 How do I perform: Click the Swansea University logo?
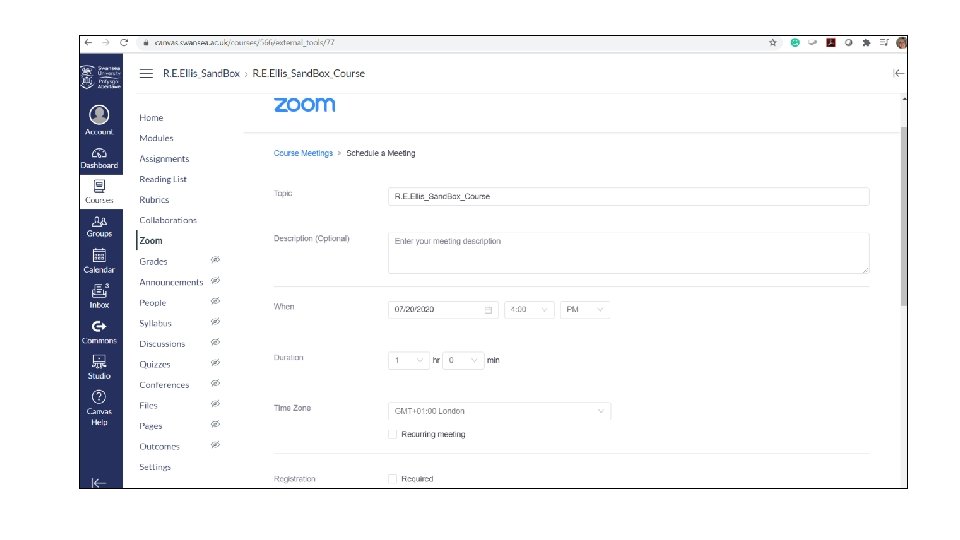click(101, 77)
